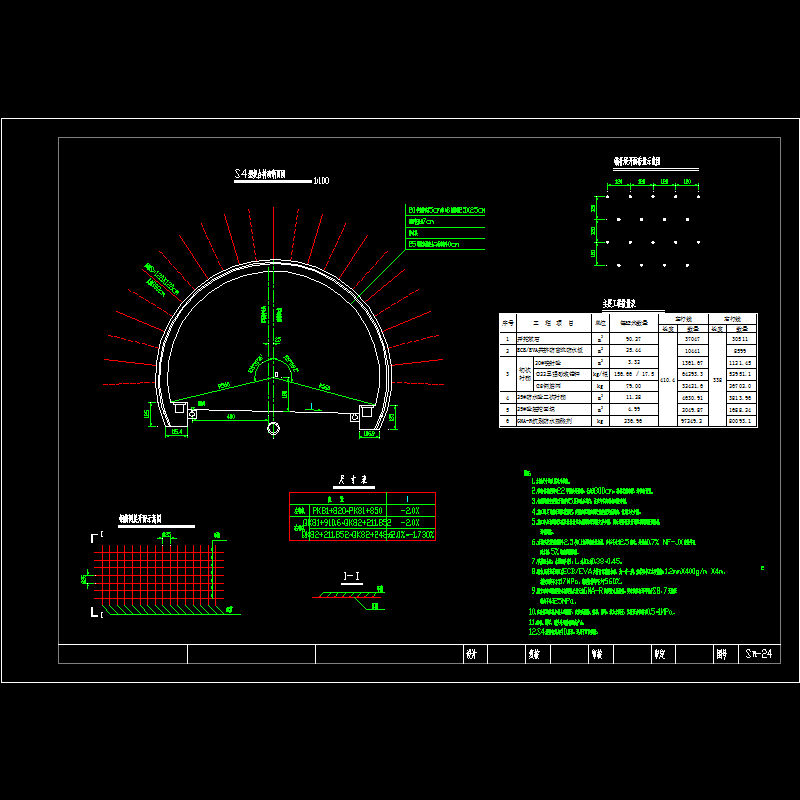Select the 3813.96 quantity cell

click(x=740, y=397)
